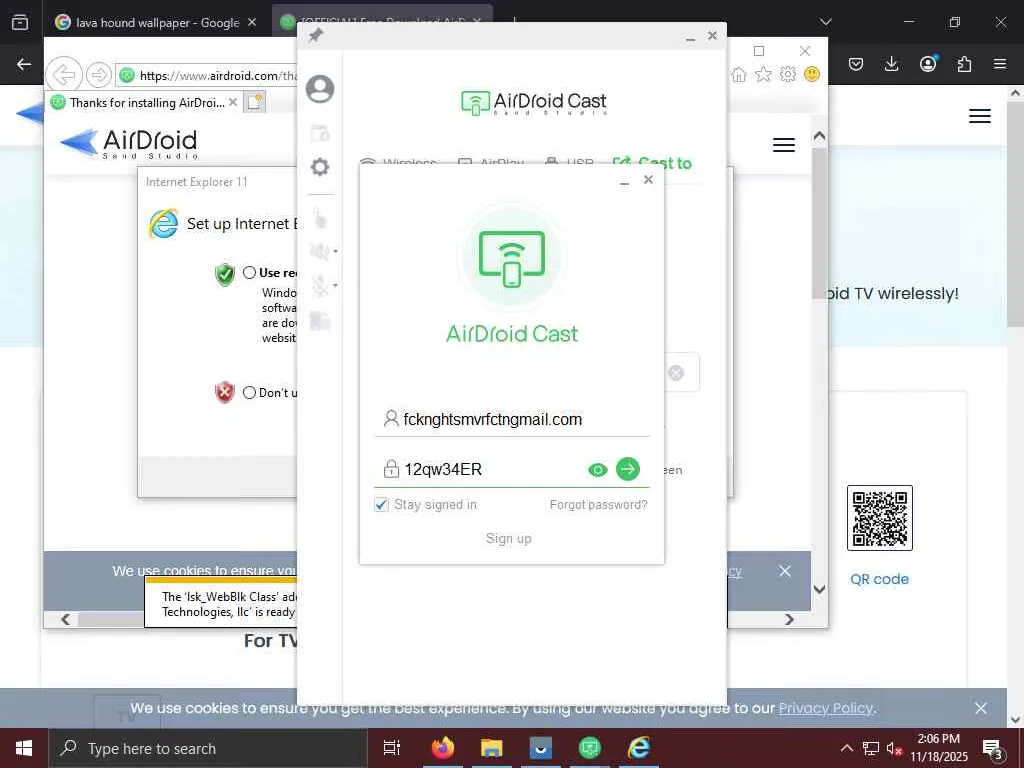The image size is (1024, 768).
Task: Click the QR code label
Action: 880,579
